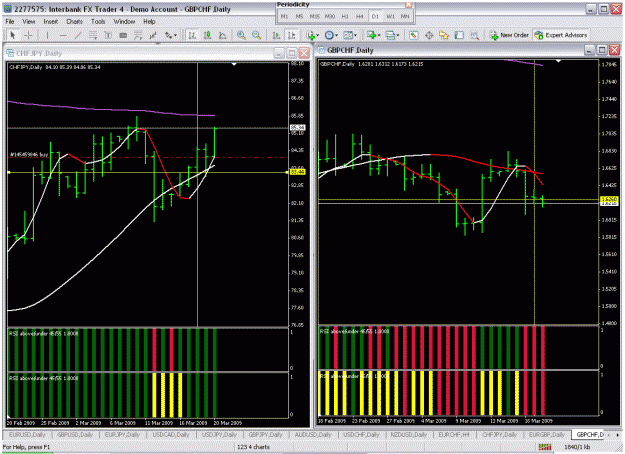
Task: Open the Data Window icon
Action: (x=429, y=35)
